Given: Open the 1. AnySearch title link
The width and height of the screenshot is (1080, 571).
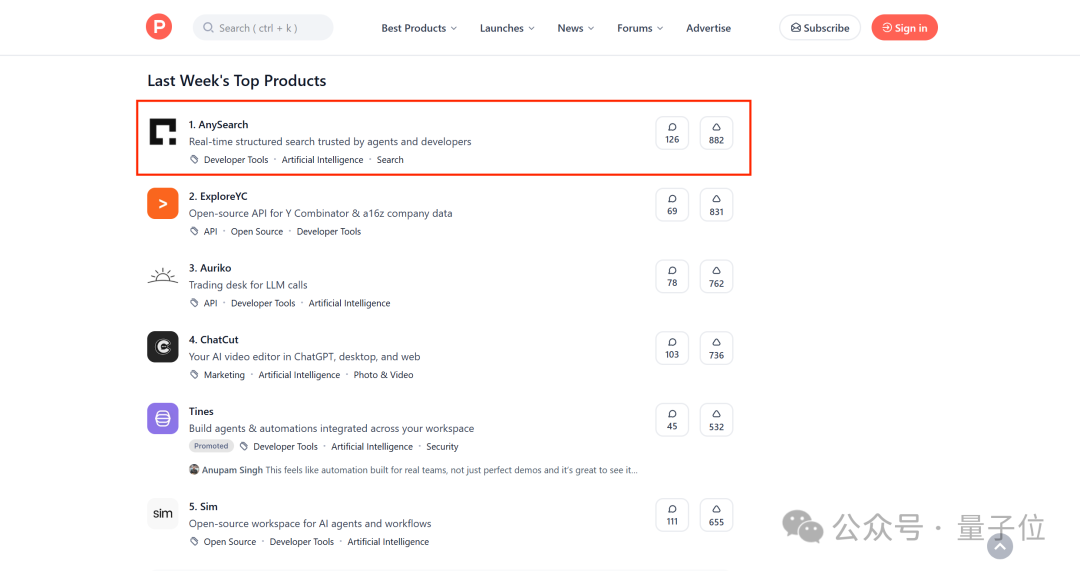Looking at the screenshot, I should tap(218, 125).
